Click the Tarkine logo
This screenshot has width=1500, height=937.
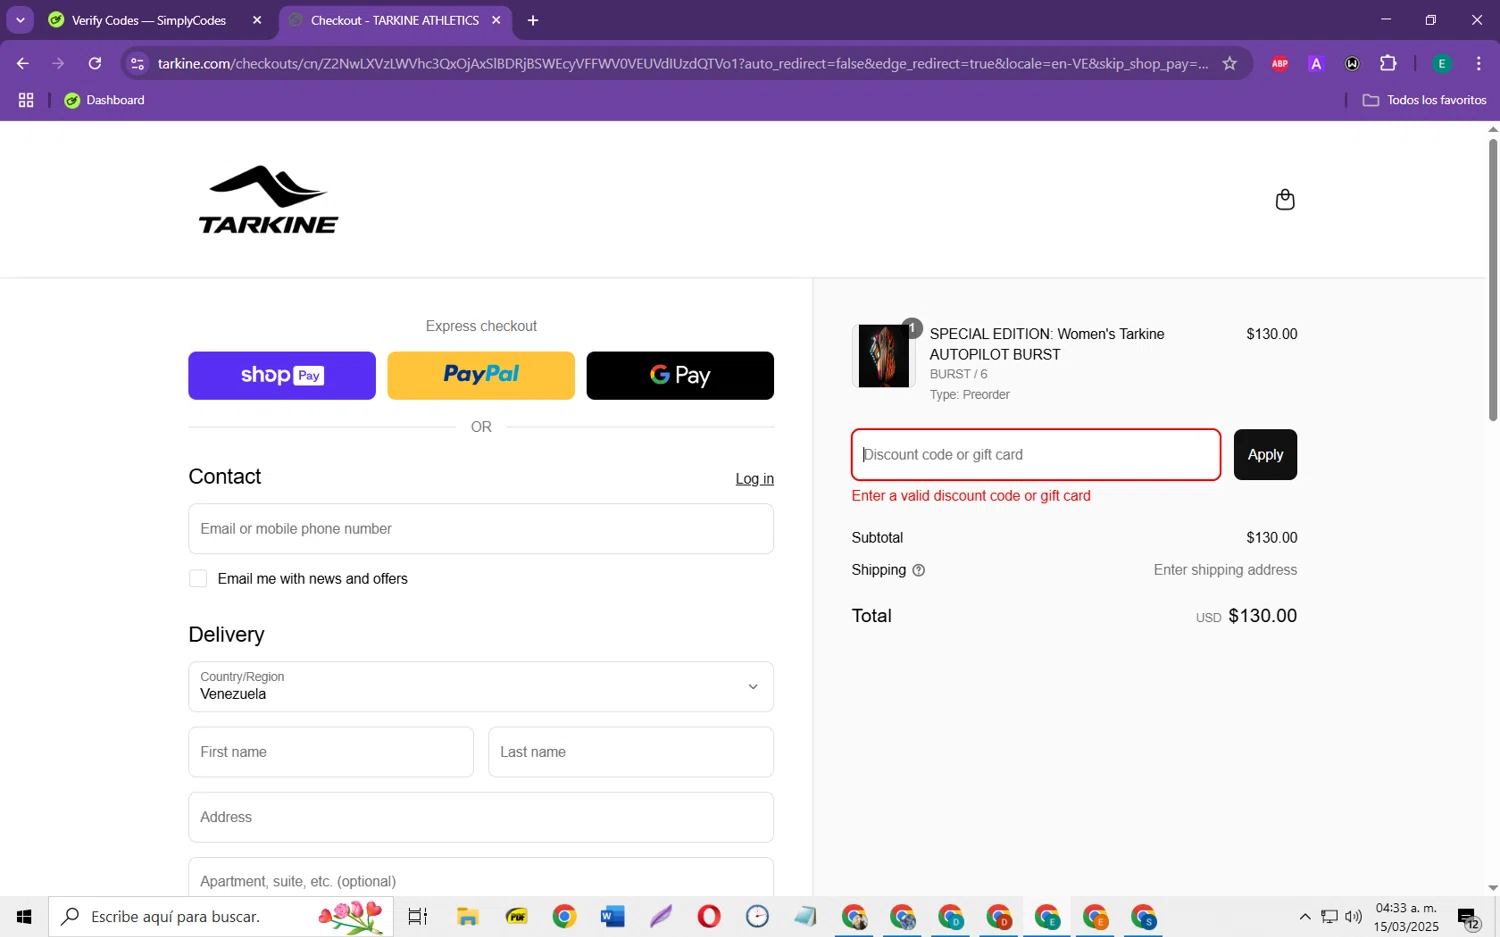269,200
